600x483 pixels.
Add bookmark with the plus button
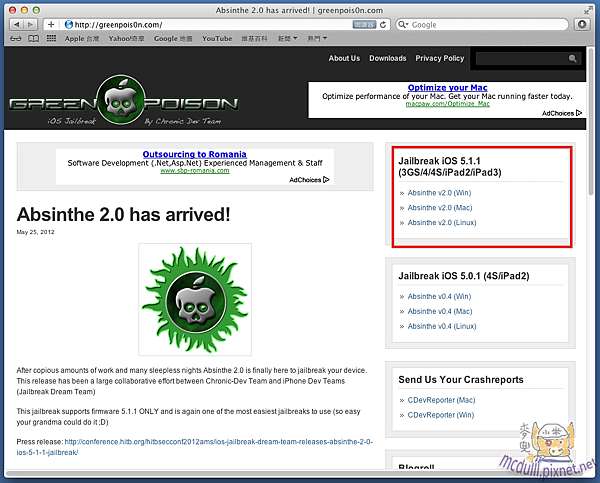click(x=51, y=24)
